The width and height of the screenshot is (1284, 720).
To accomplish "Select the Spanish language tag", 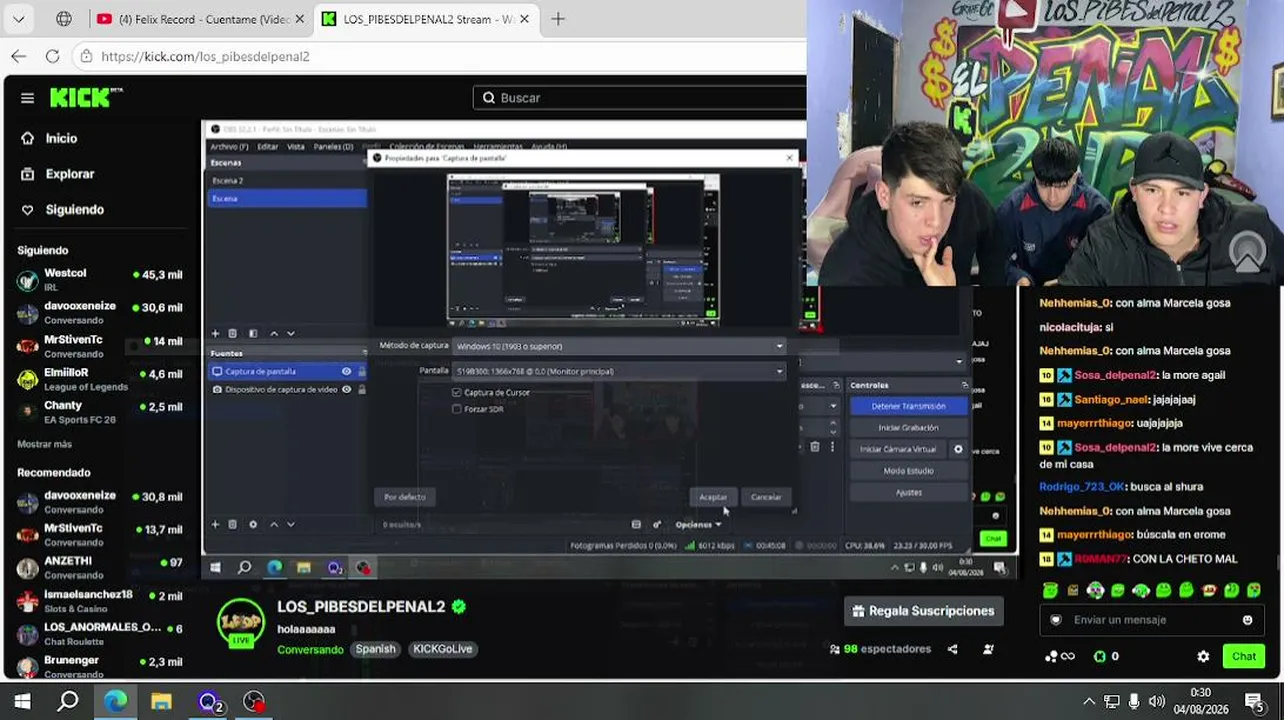I will click(376, 649).
